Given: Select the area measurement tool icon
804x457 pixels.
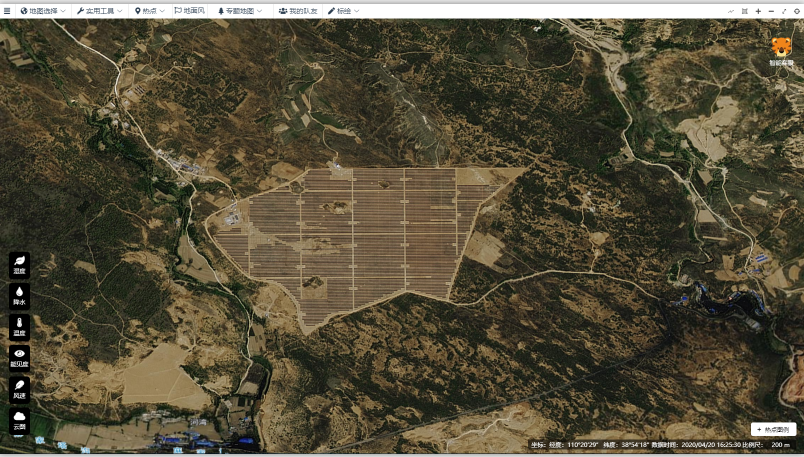Looking at the screenshot, I should coord(744,10).
